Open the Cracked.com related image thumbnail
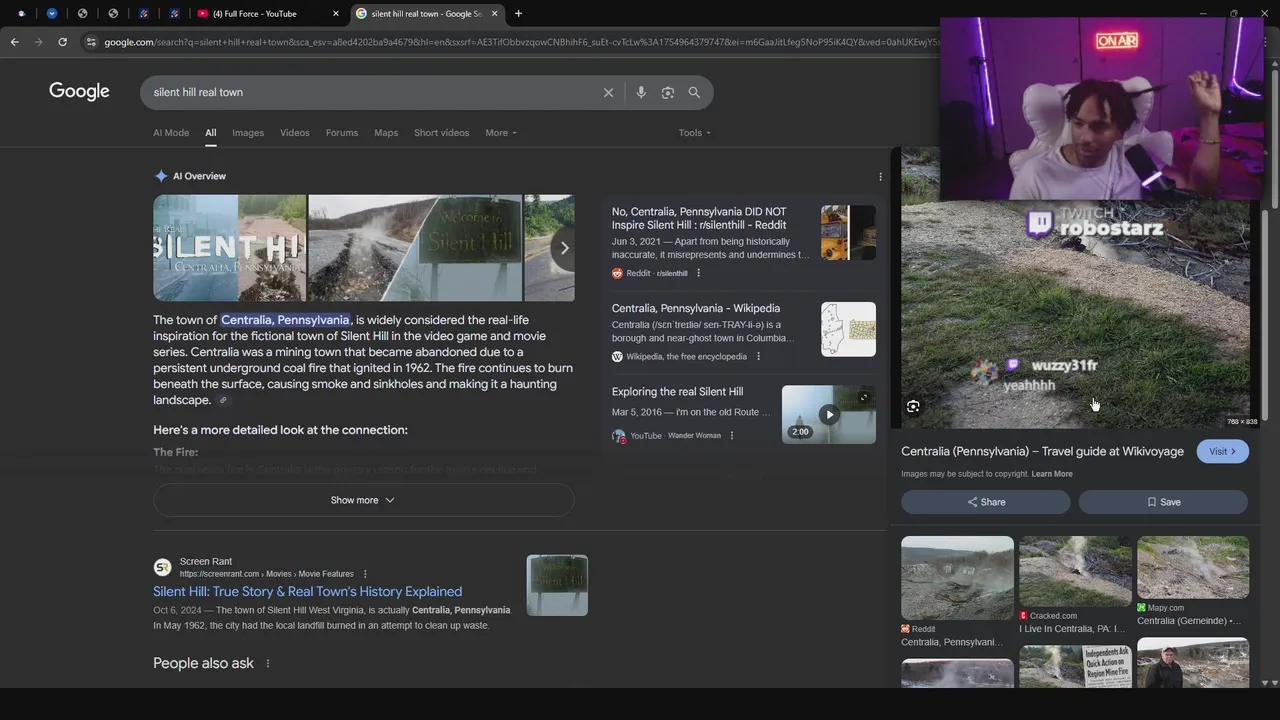Viewport: 1280px width, 720px height. (1075, 571)
